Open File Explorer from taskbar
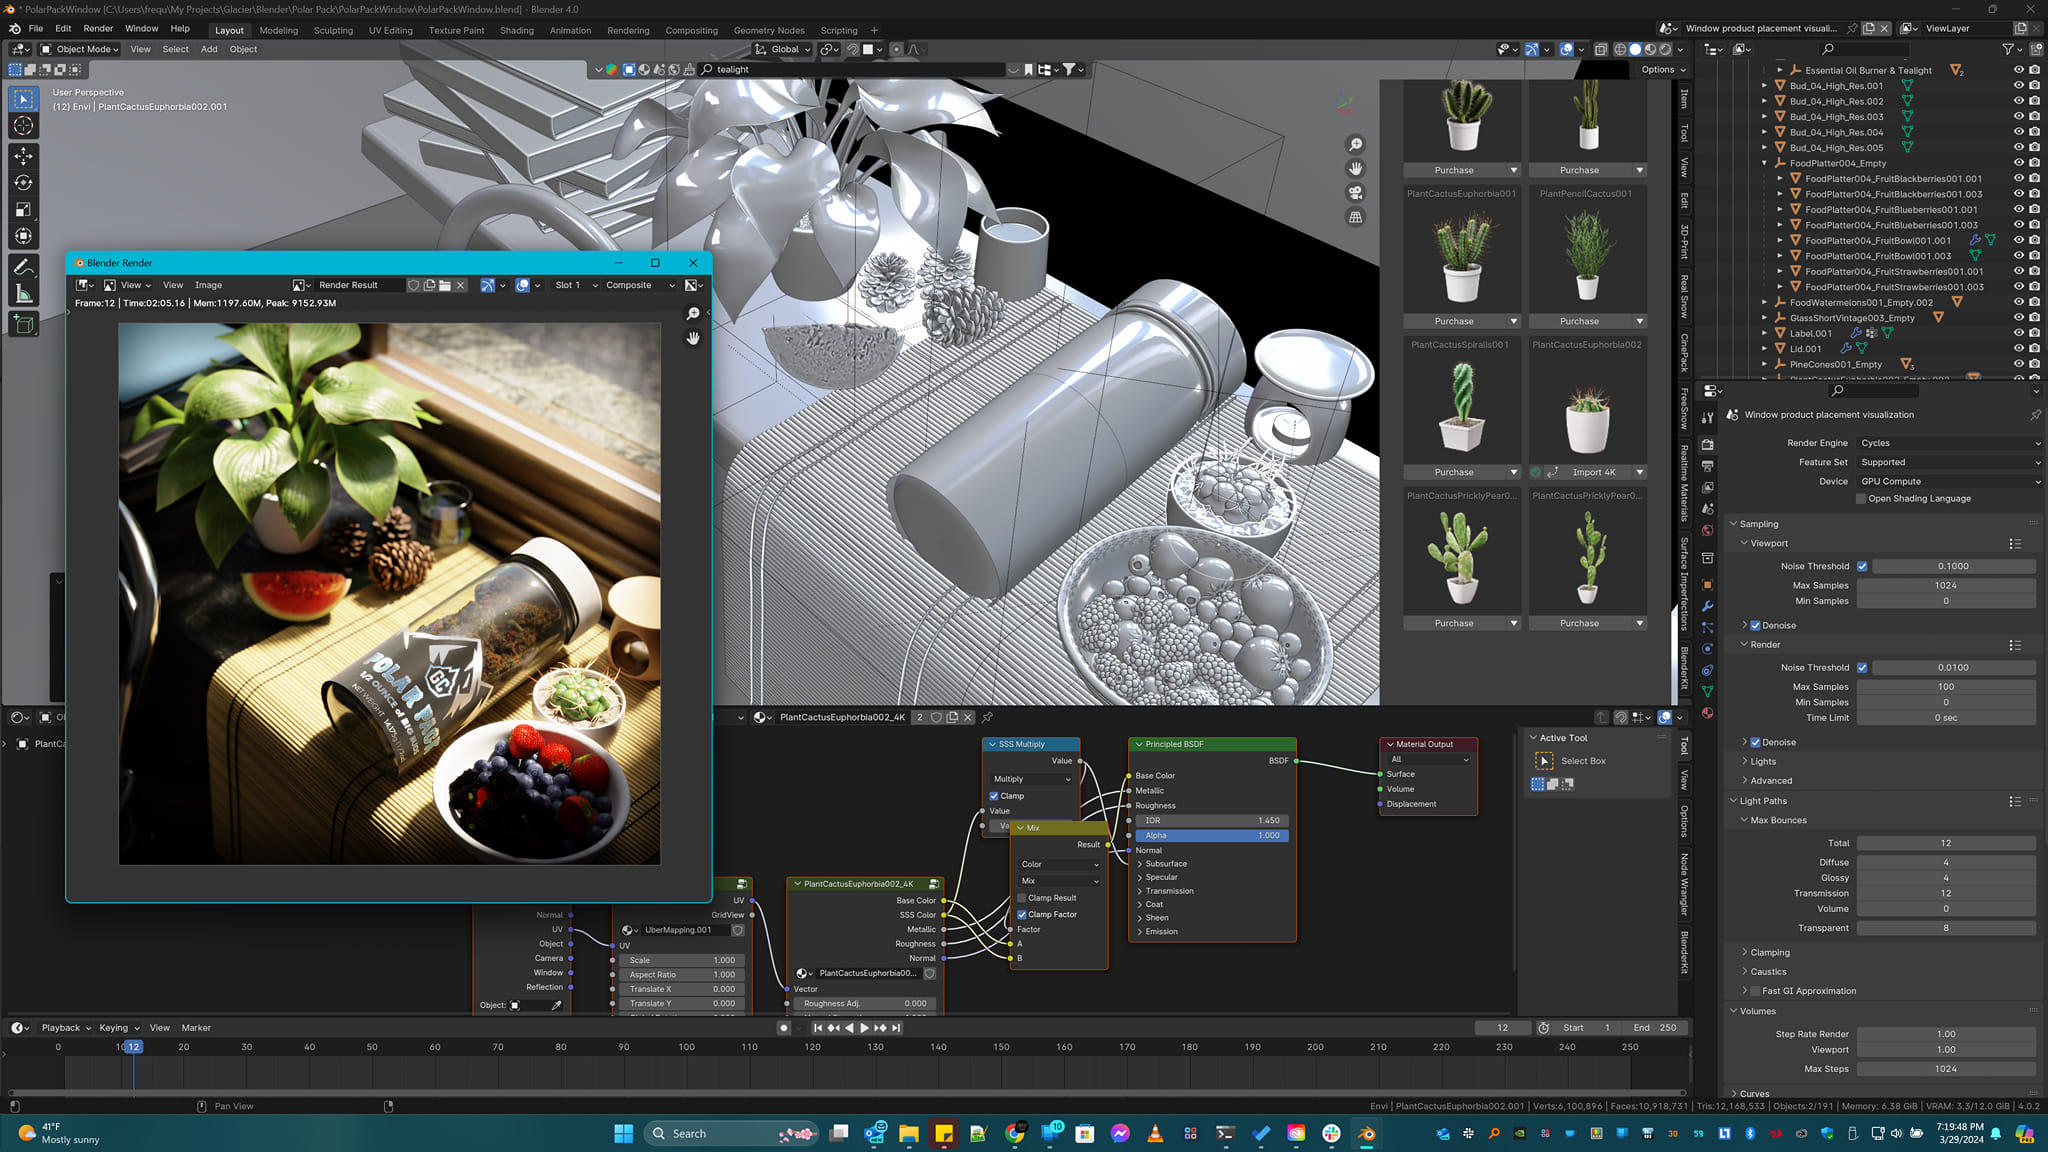Viewport: 2048px width, 1152px height. coord(908,1133)
